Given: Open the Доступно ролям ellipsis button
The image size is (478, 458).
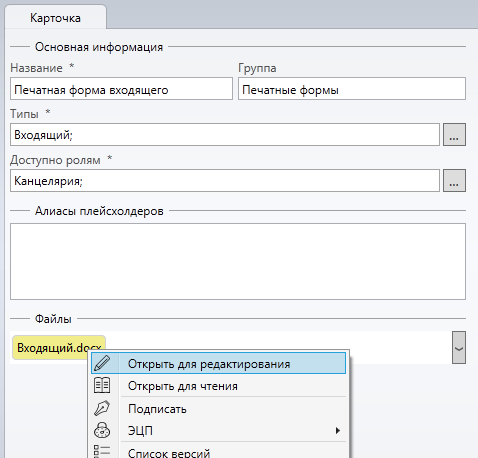Looking at the screenshot, I should point(454,181).
